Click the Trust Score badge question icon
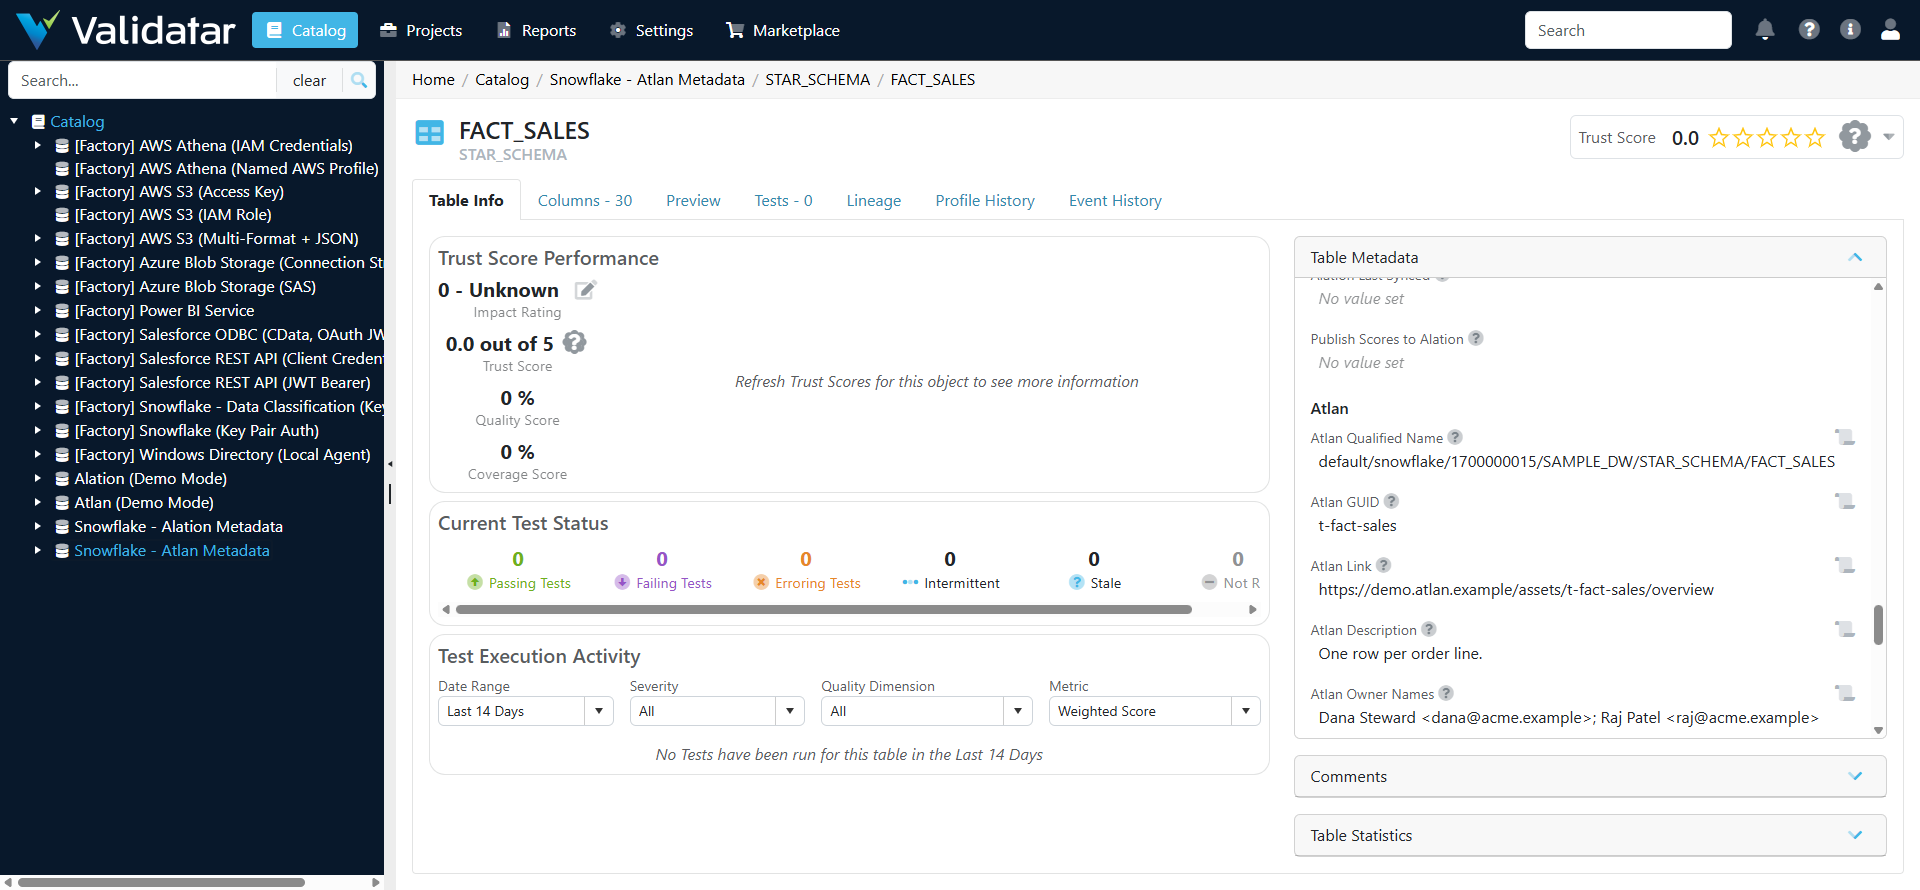The width and height of the screenshot is (1920, 890). tap(1854, 136)
